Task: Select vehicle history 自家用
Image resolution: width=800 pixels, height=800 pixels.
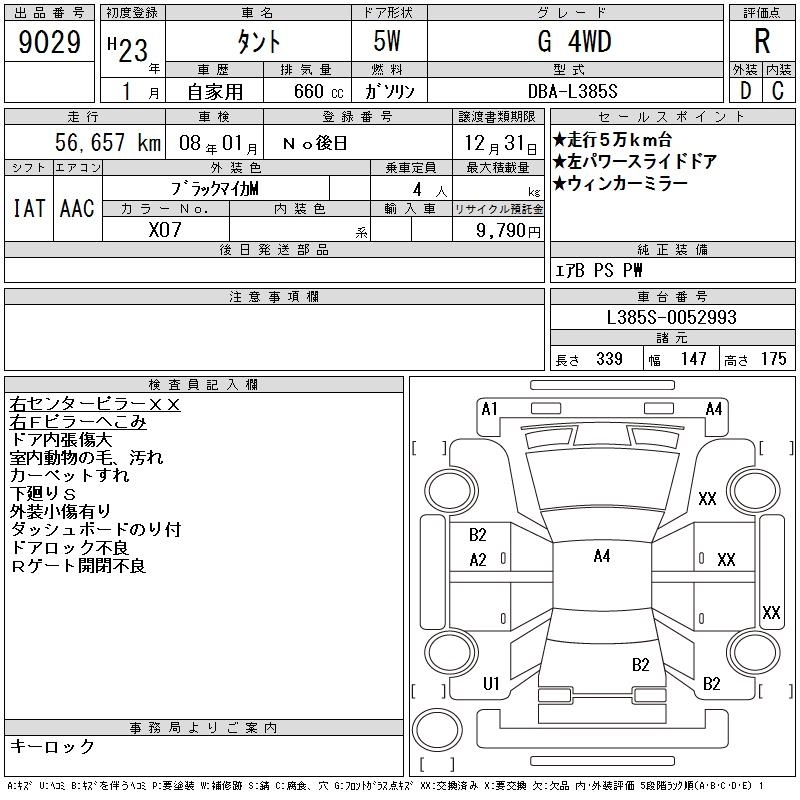Action: 215,91
